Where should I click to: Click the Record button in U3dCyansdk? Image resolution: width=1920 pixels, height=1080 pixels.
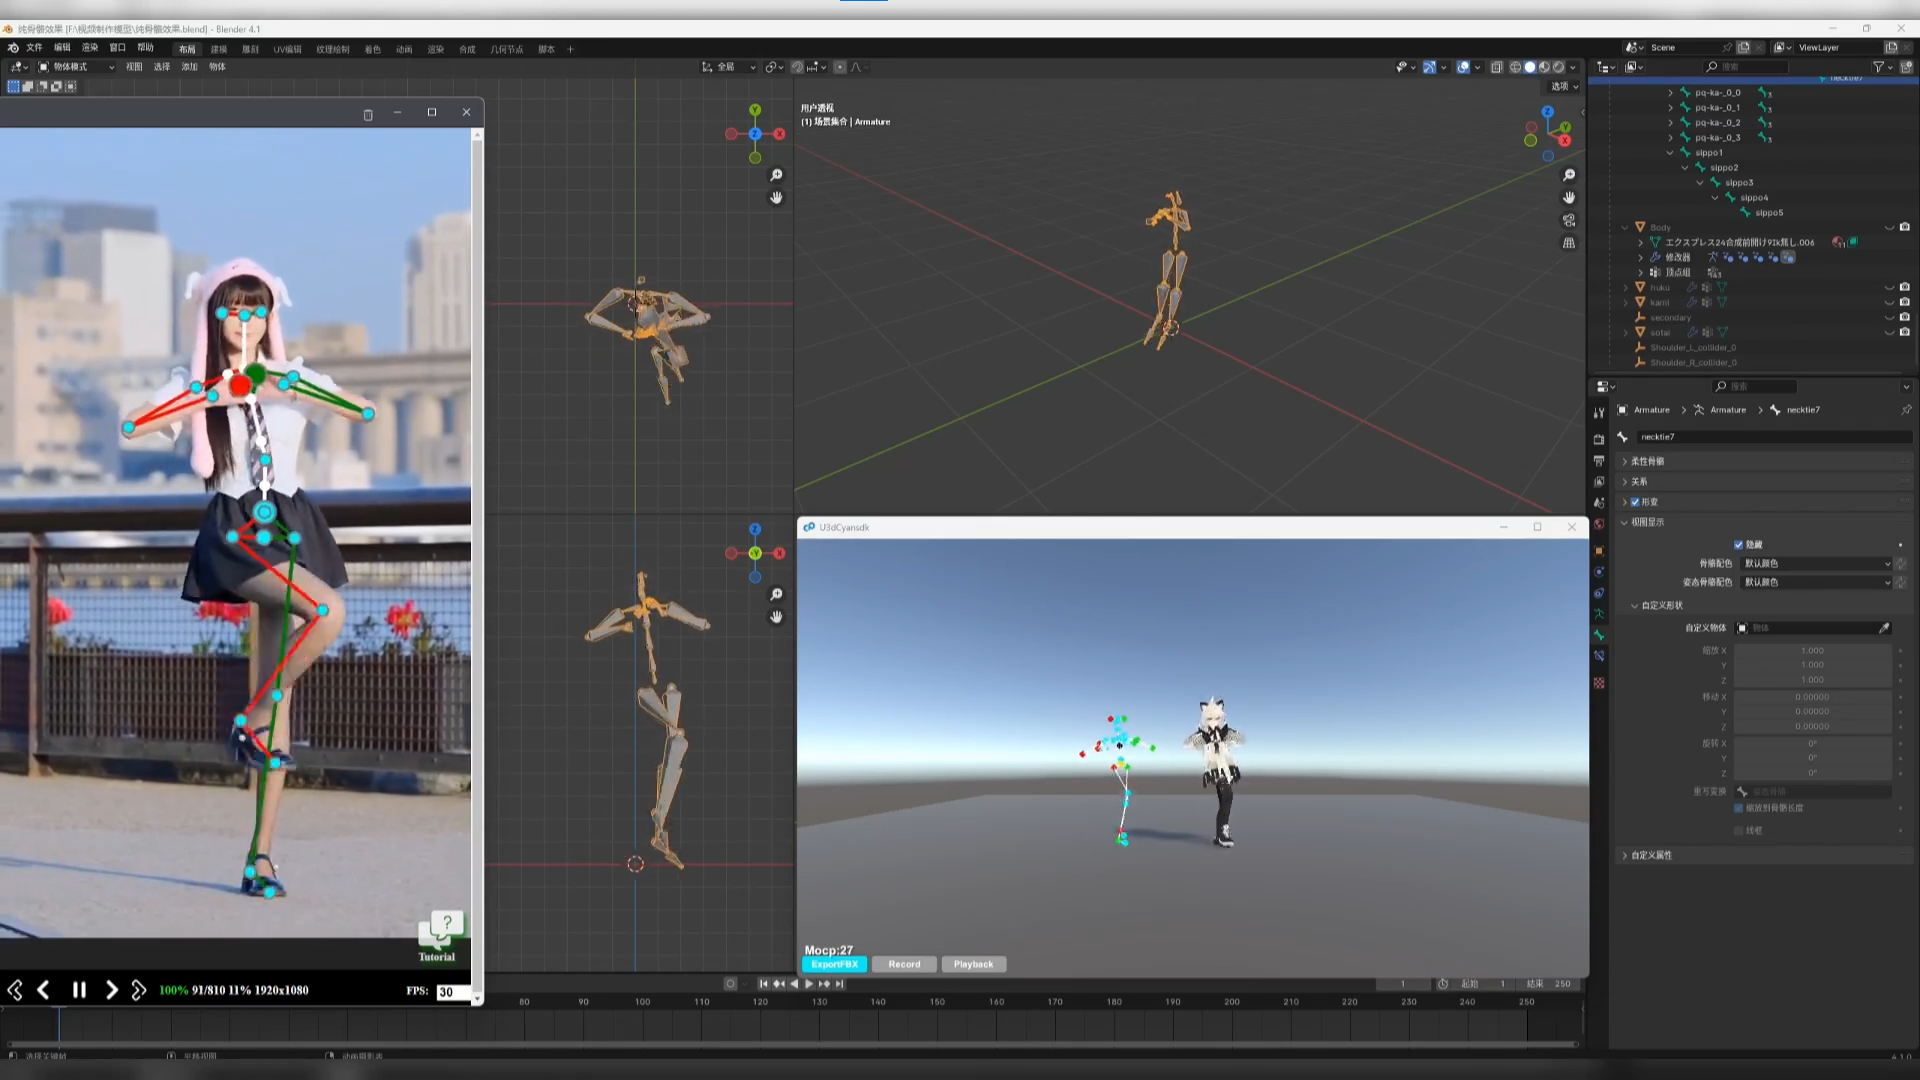904,965
